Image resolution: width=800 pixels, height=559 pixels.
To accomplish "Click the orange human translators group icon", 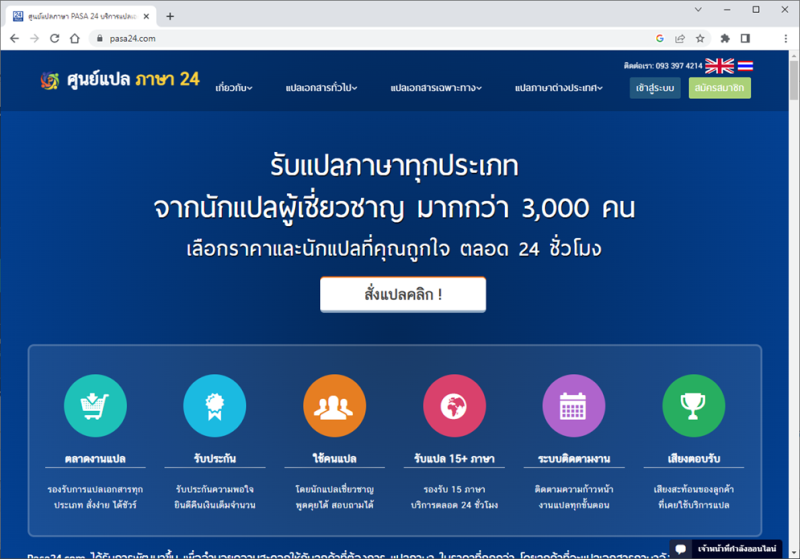I will pyautogui.click(x=334, y=405).
